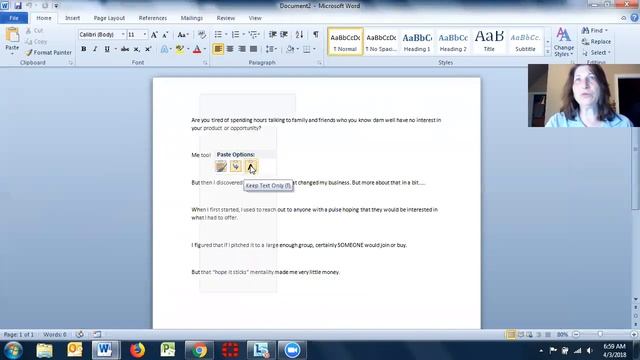This screenshot has height=360, width=640.
Task: Decrease the paragraph indent
Action: coord(273,35)
